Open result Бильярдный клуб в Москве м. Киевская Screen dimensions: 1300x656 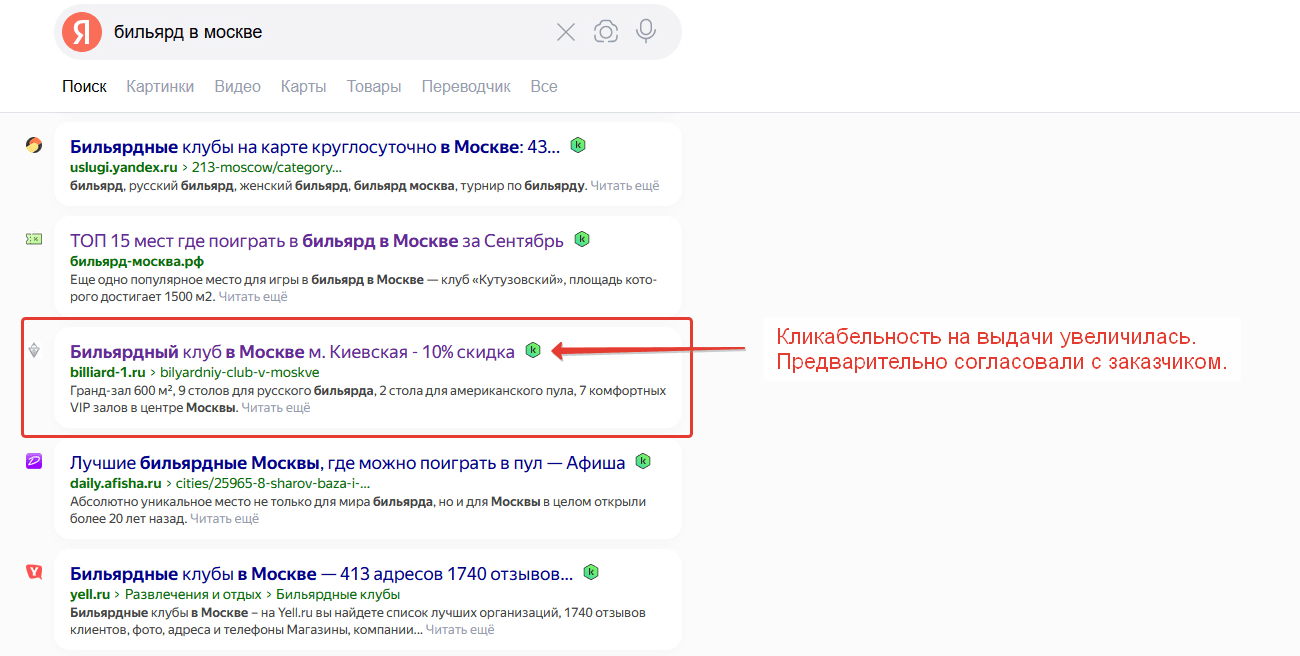pyautogui.click(x=292, y=351)
